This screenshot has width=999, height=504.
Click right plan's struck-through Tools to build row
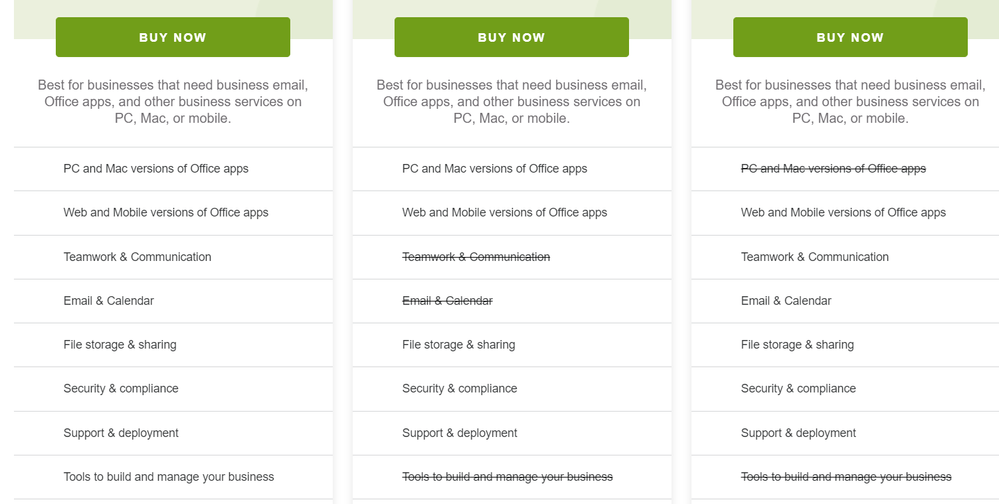coord(846,477)
